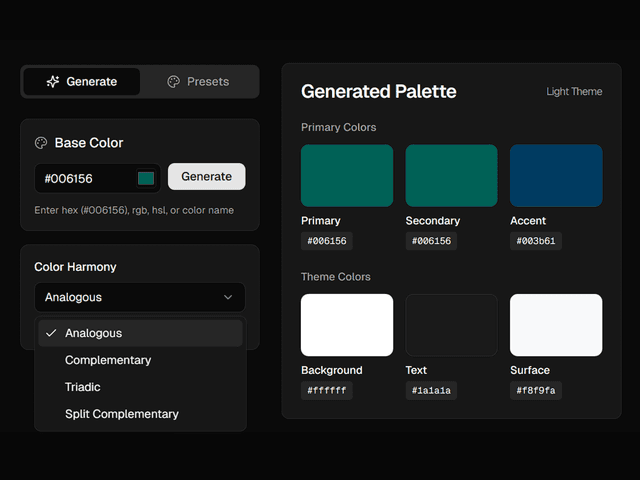640x480 pixels.
Task: Click the checkmark next to Analogous option
Action: (x=51, y=333)
